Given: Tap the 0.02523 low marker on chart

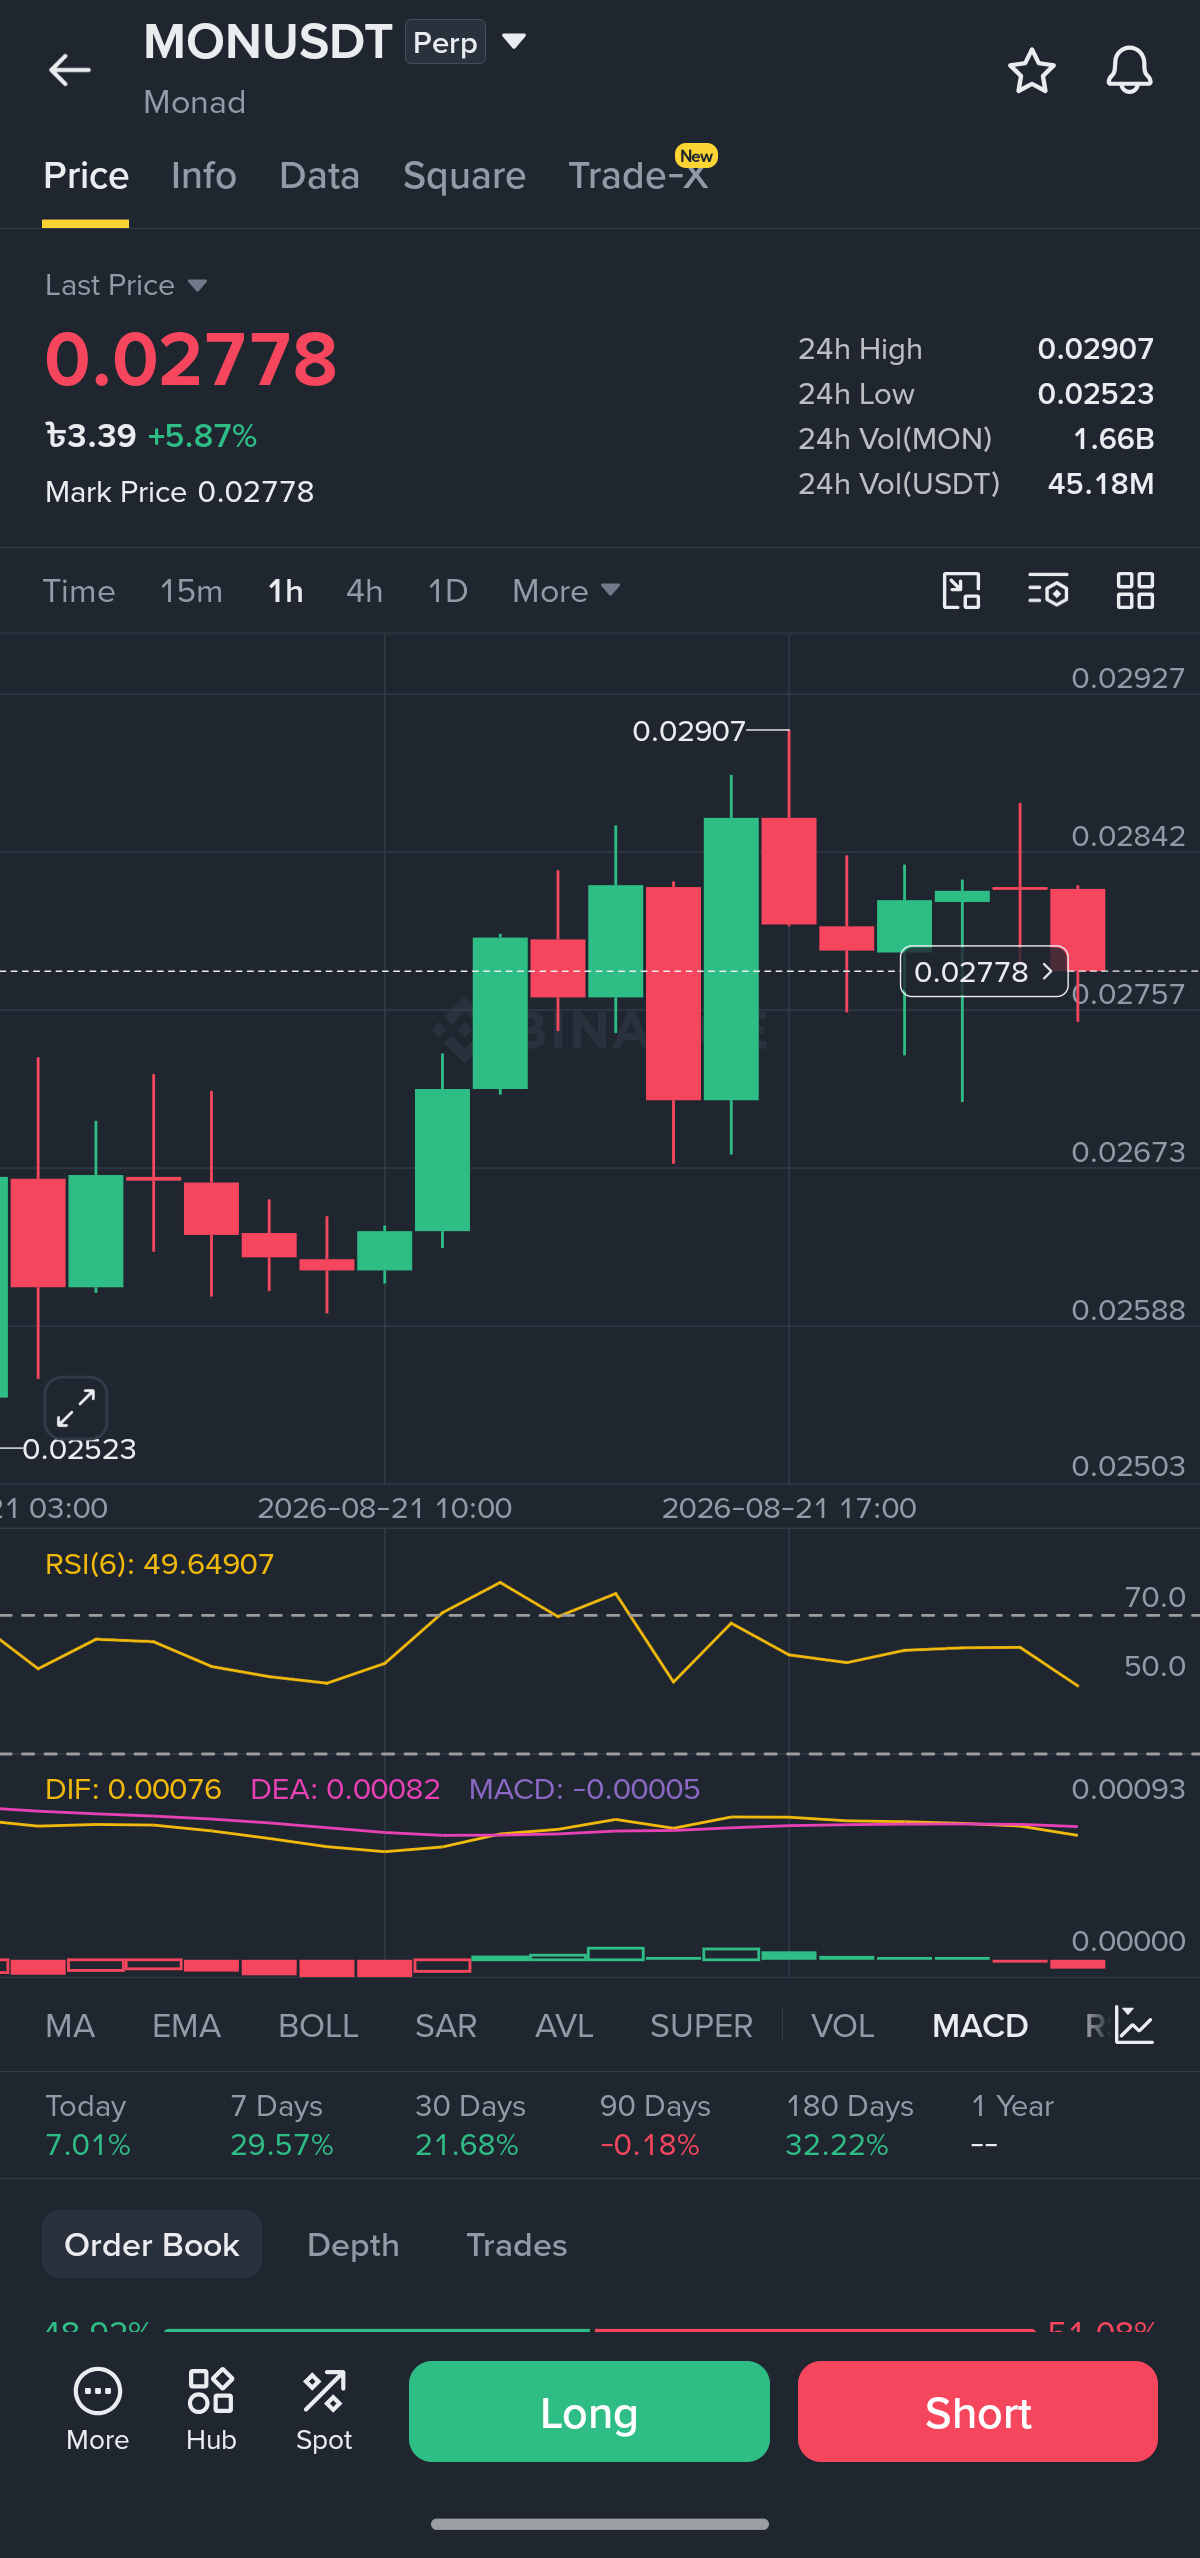Looking at the screenshot, I should tap(79, 1449).
